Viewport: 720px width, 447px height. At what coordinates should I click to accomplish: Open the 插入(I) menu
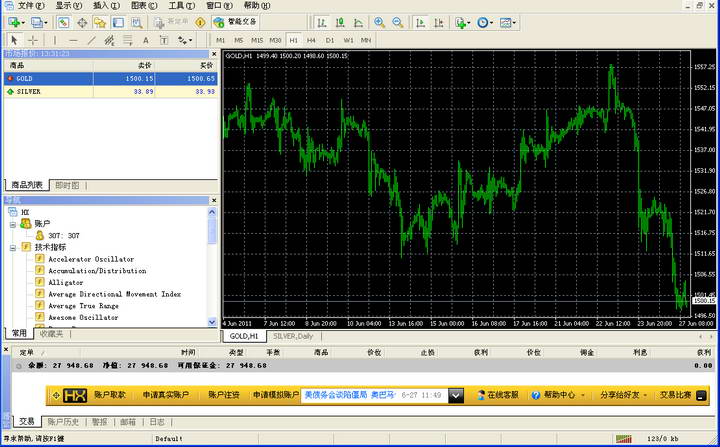click(x=106, y=6)
